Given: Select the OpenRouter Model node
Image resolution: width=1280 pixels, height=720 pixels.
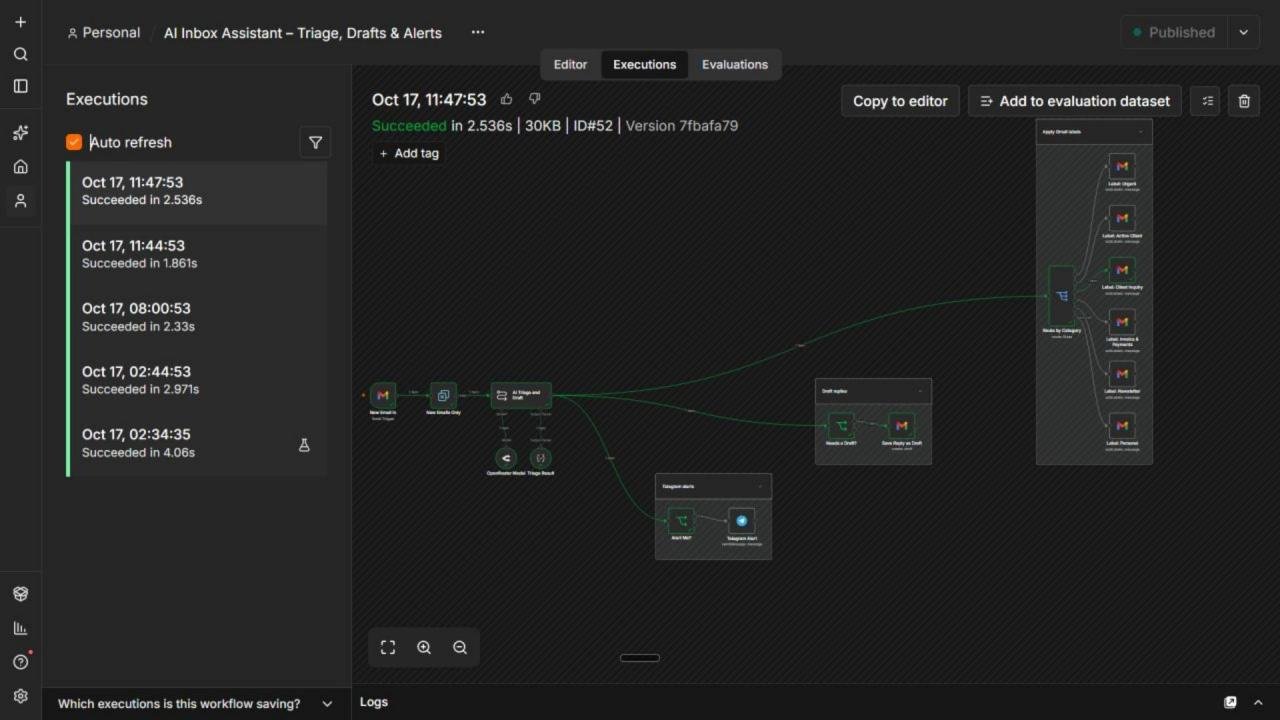Looking at the screenshot, I should pyautogui.click(x=506, y=457).
